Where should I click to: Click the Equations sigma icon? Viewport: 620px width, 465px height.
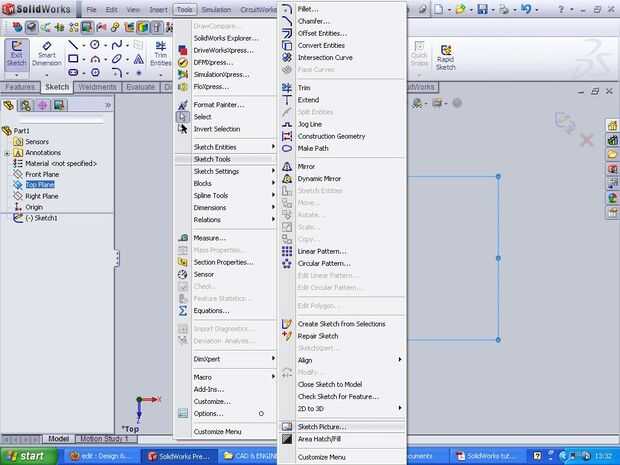tap(183, 311)
